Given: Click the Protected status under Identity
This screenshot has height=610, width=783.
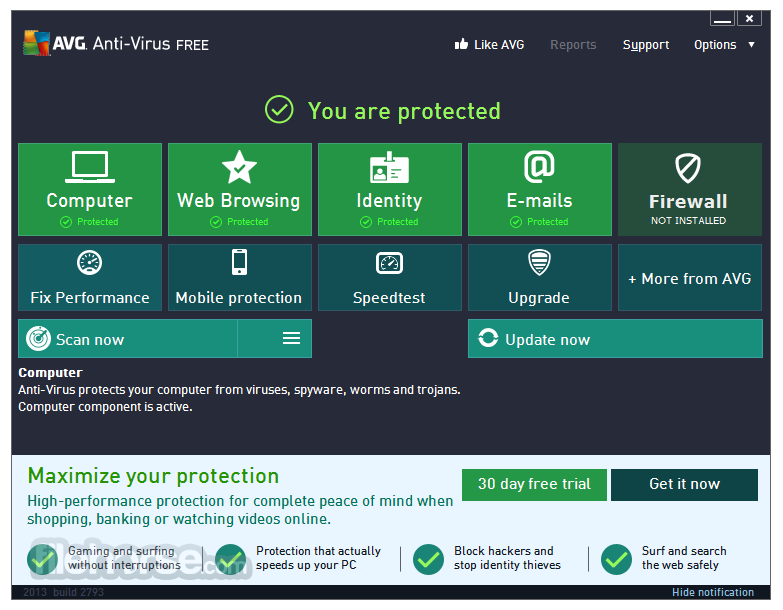Looking at the screenshot, I should pyautogui.click(x=389, y=222).
